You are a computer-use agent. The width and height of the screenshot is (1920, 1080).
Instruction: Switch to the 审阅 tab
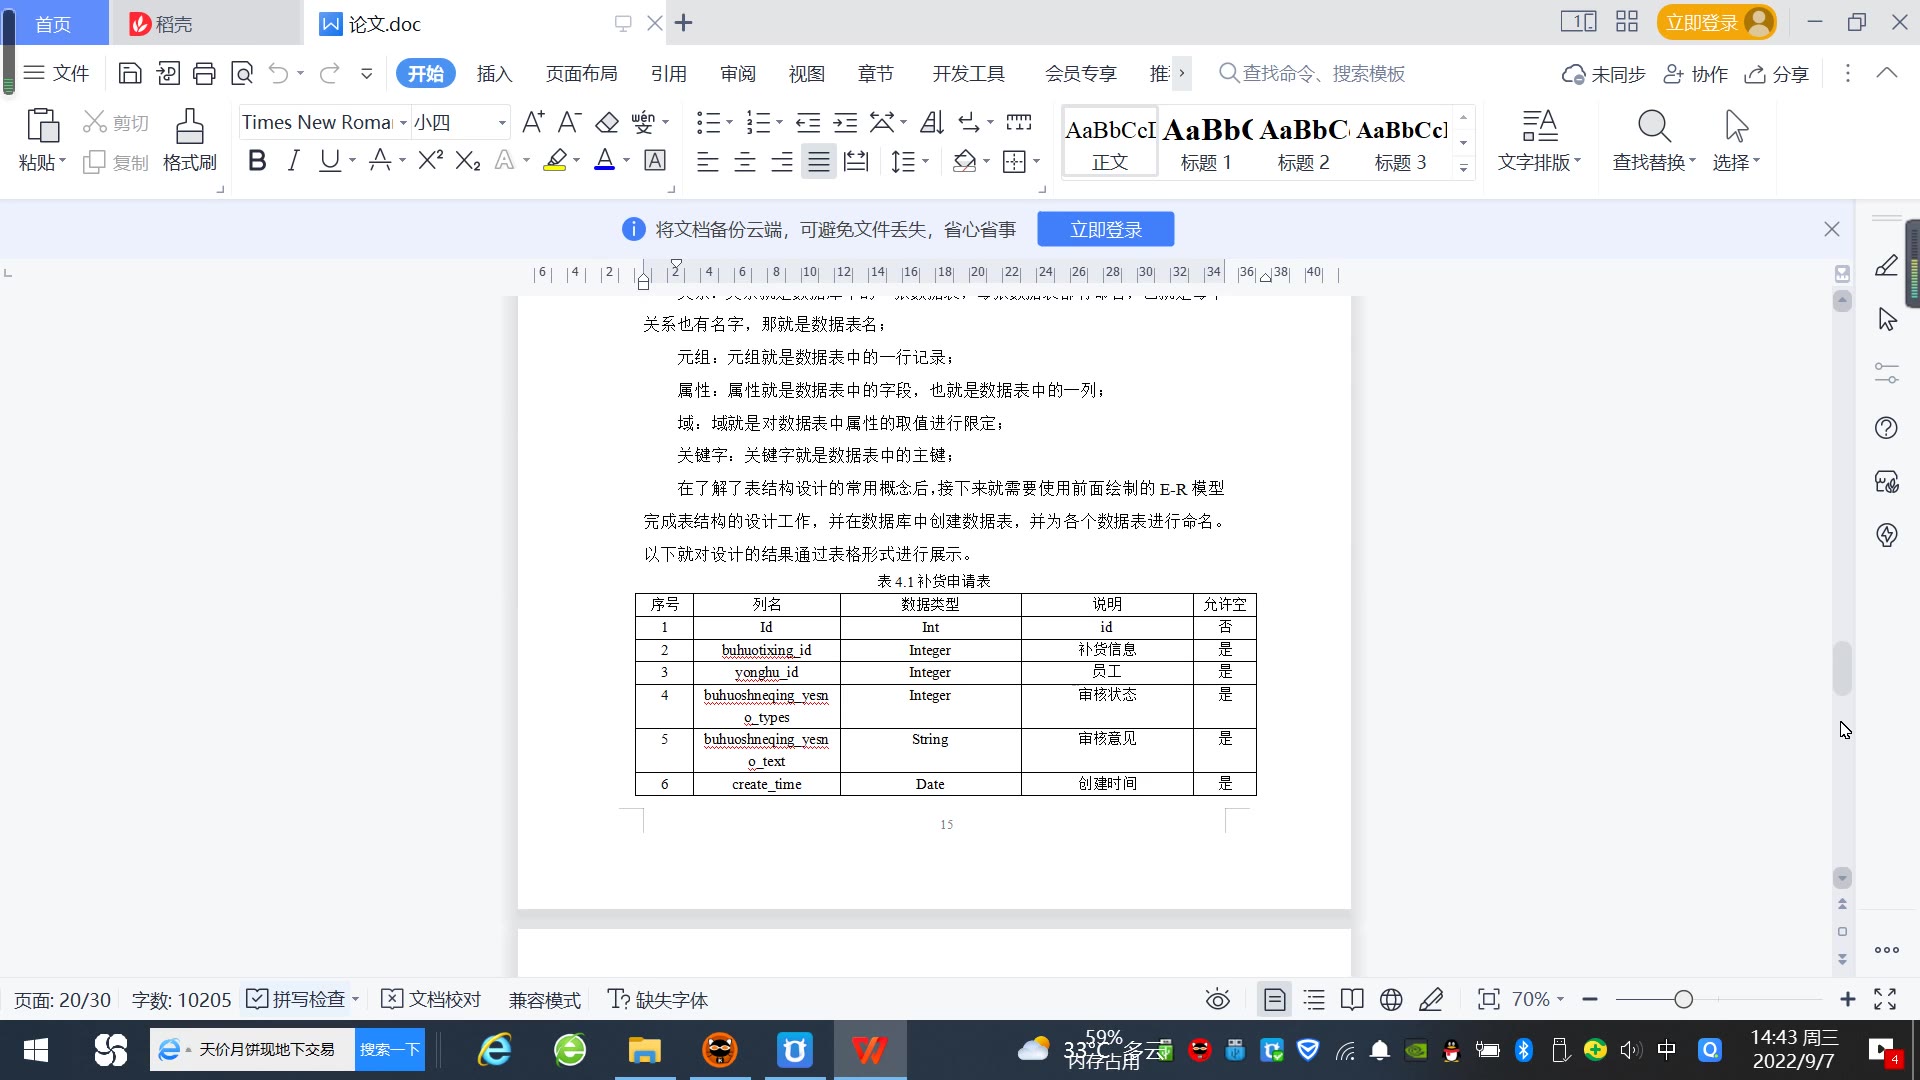pos(737,73)
